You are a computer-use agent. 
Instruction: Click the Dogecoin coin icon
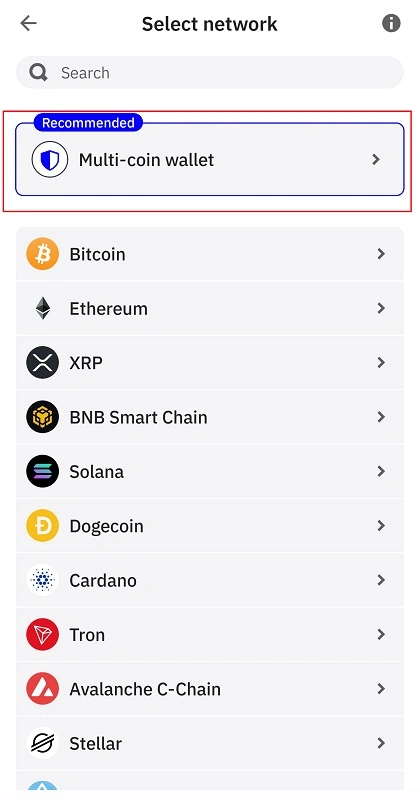(x=42, y=526)
